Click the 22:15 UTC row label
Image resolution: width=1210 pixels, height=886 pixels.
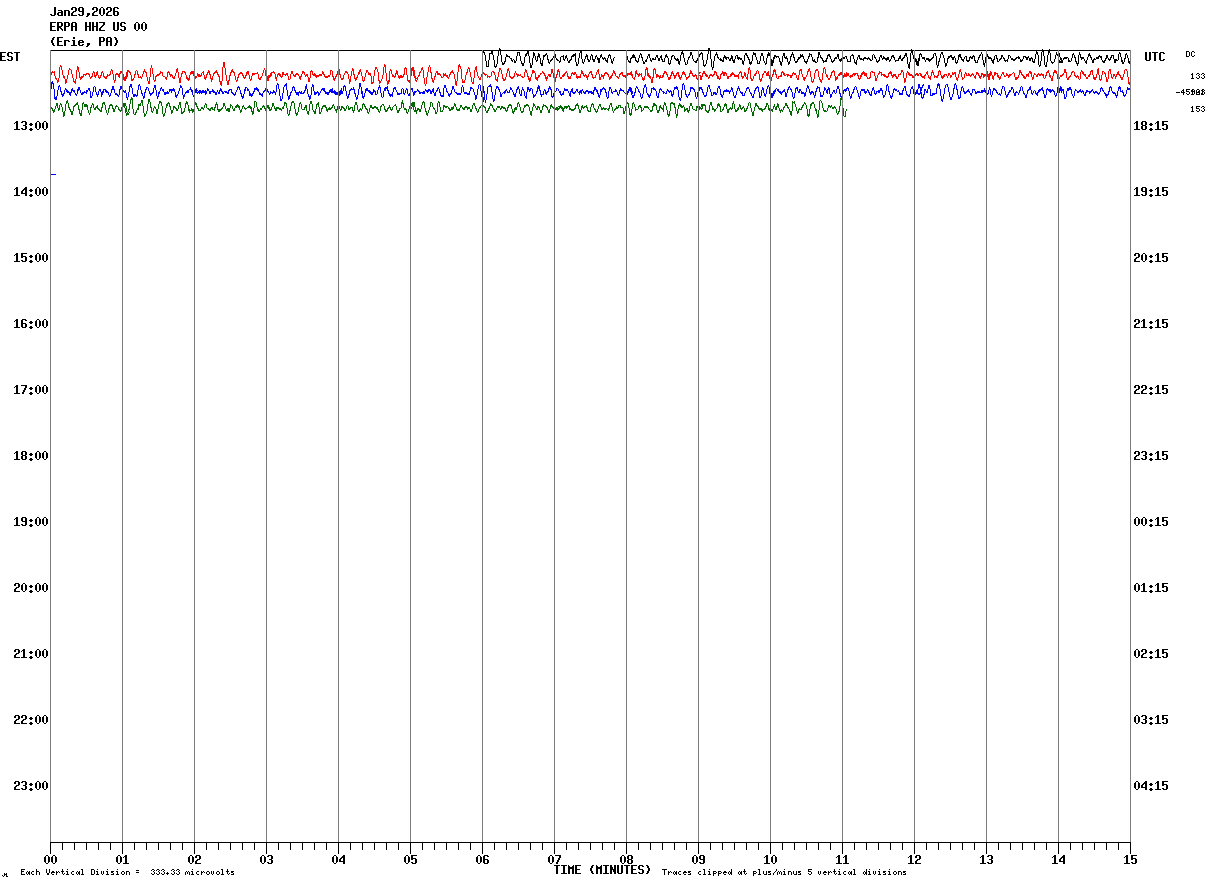pos(1151,389)
